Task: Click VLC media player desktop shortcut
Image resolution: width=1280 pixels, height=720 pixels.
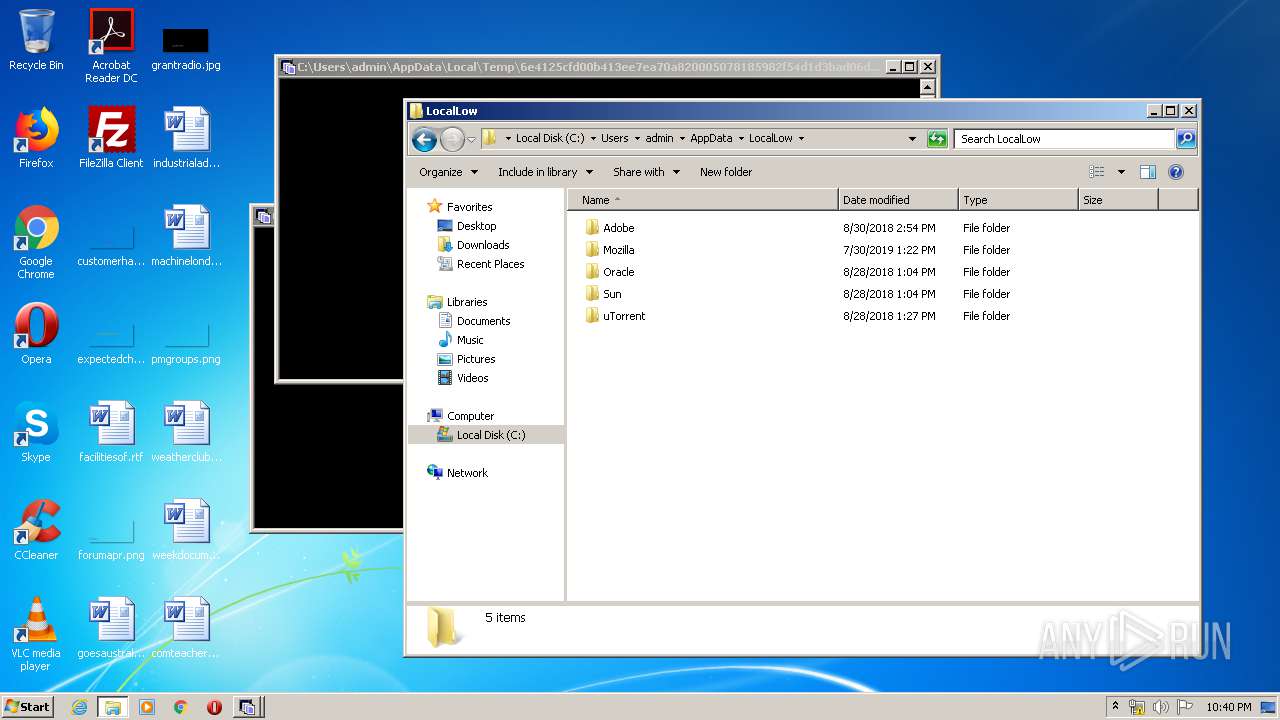Action: [x=36, y=634]
